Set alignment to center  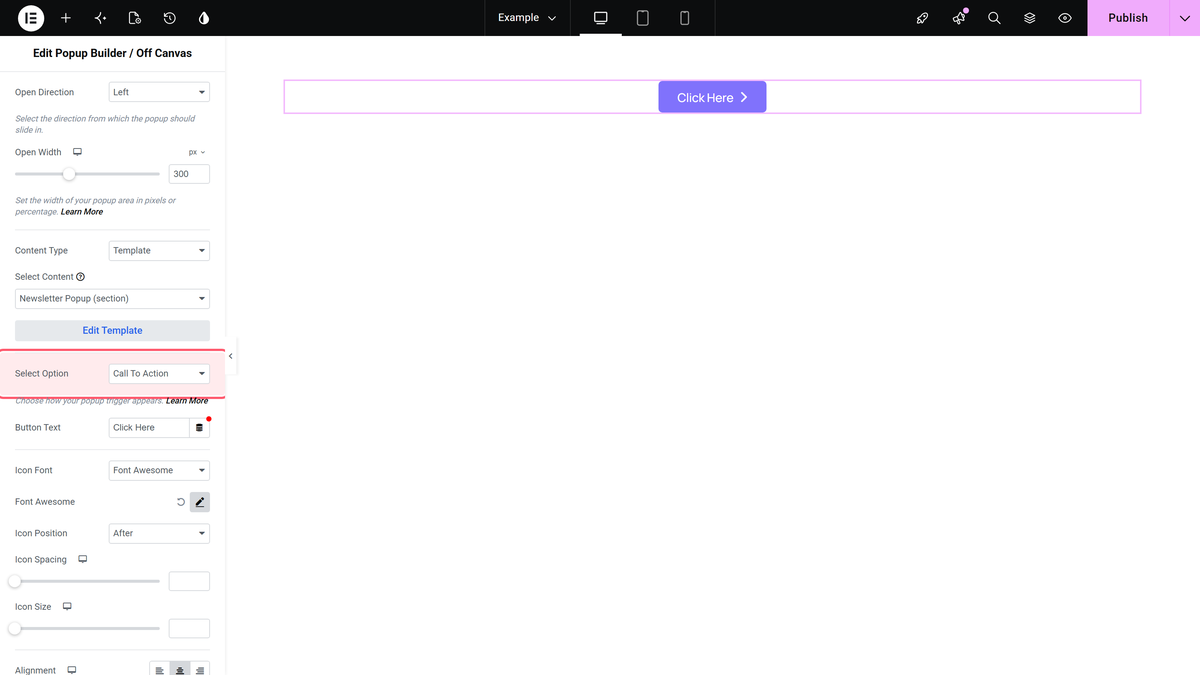pos(180,669)
